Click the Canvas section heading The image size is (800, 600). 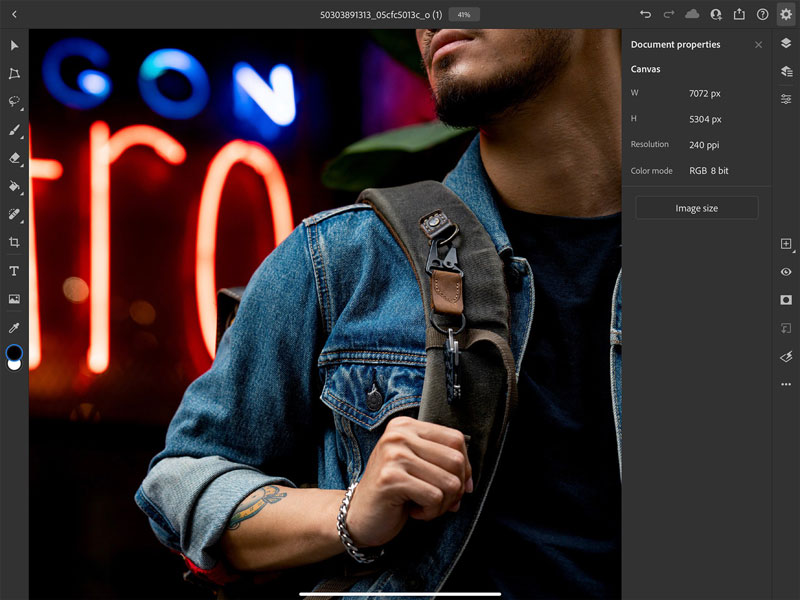point(645,69)
